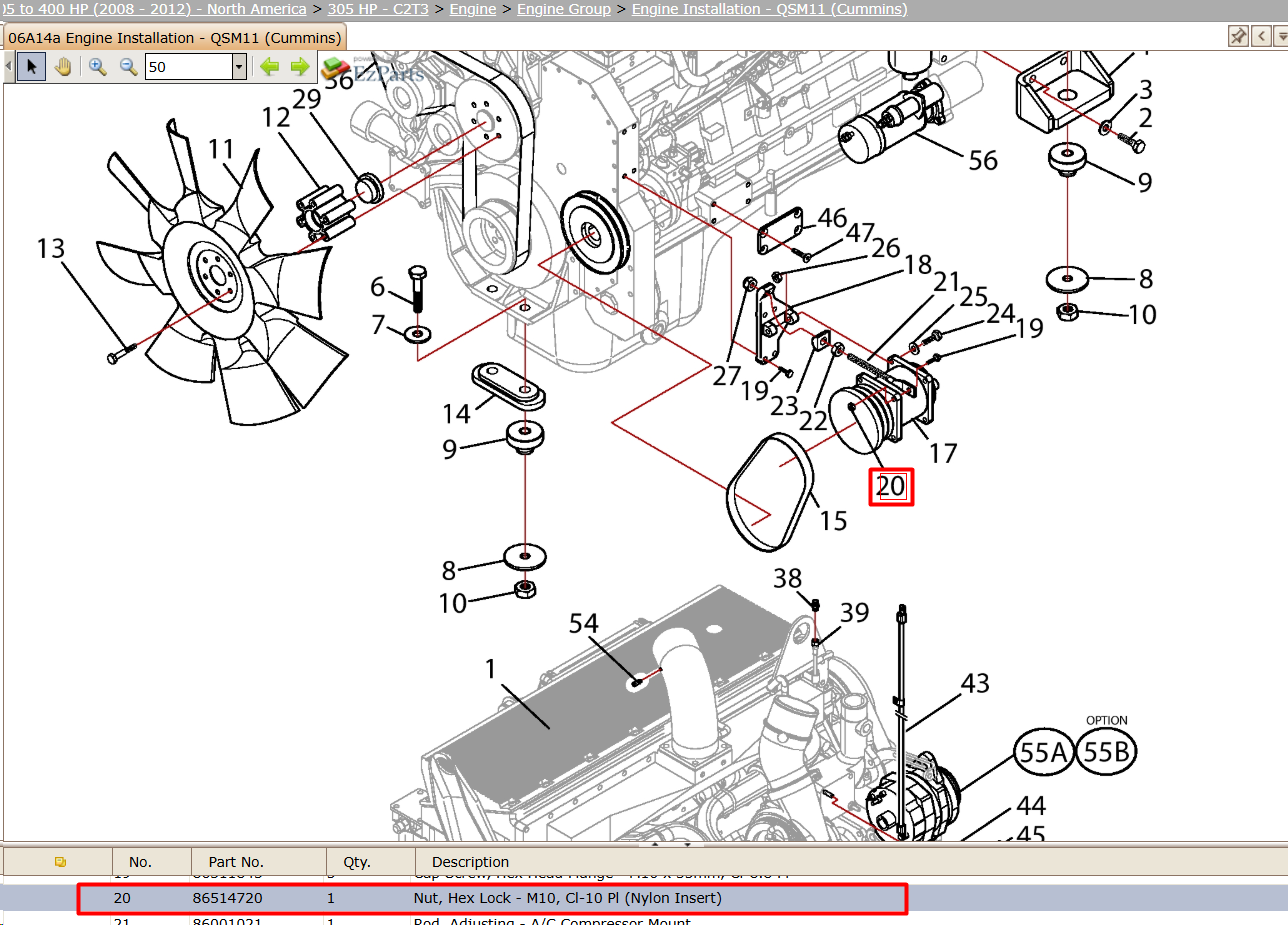
Task: Open Engine Installation - QSM11 (Cummins) breadcrumb
Action: point(770,9)
